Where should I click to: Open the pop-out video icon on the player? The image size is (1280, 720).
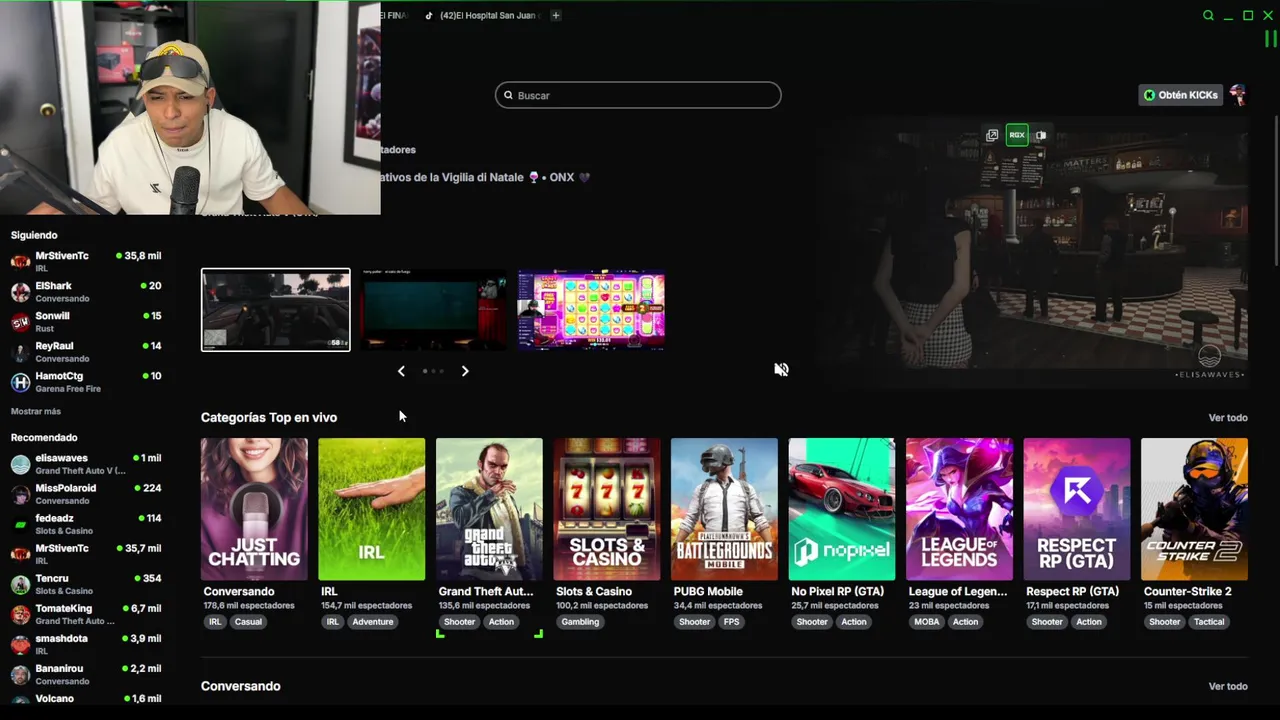[x=992, y=135]
